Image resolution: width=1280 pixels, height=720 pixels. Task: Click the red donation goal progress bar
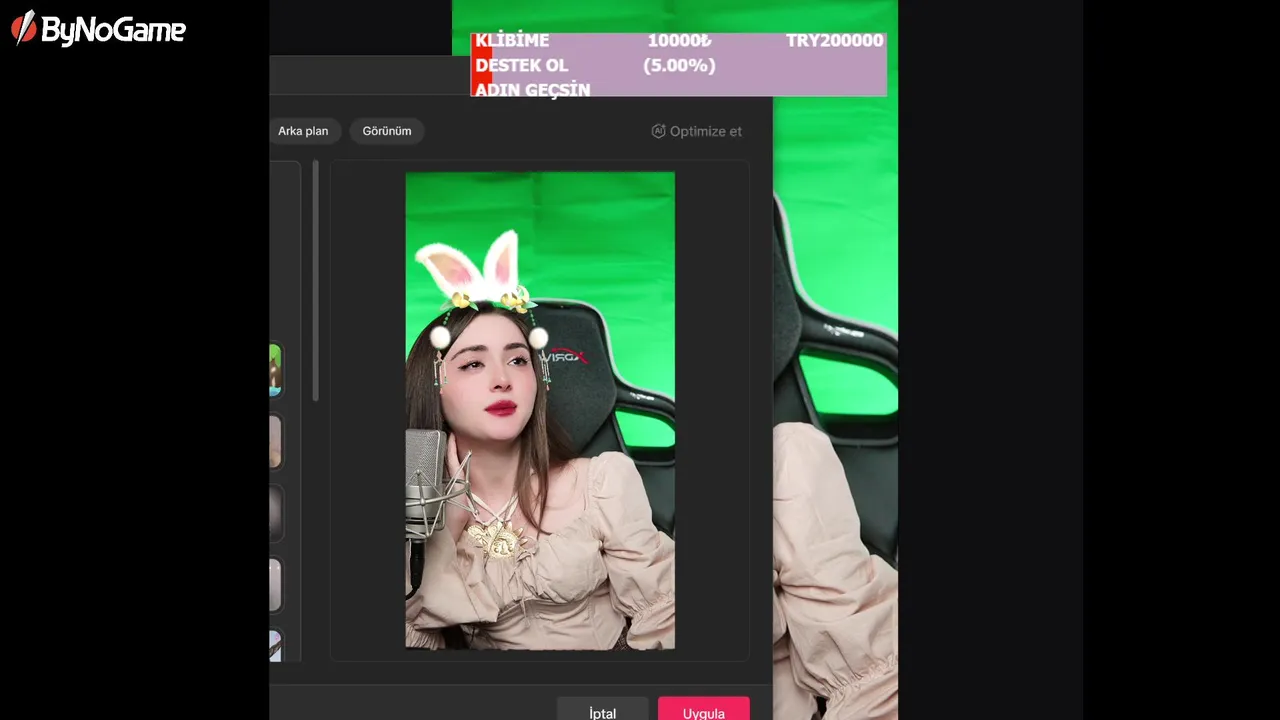click(x=481, y=64)
